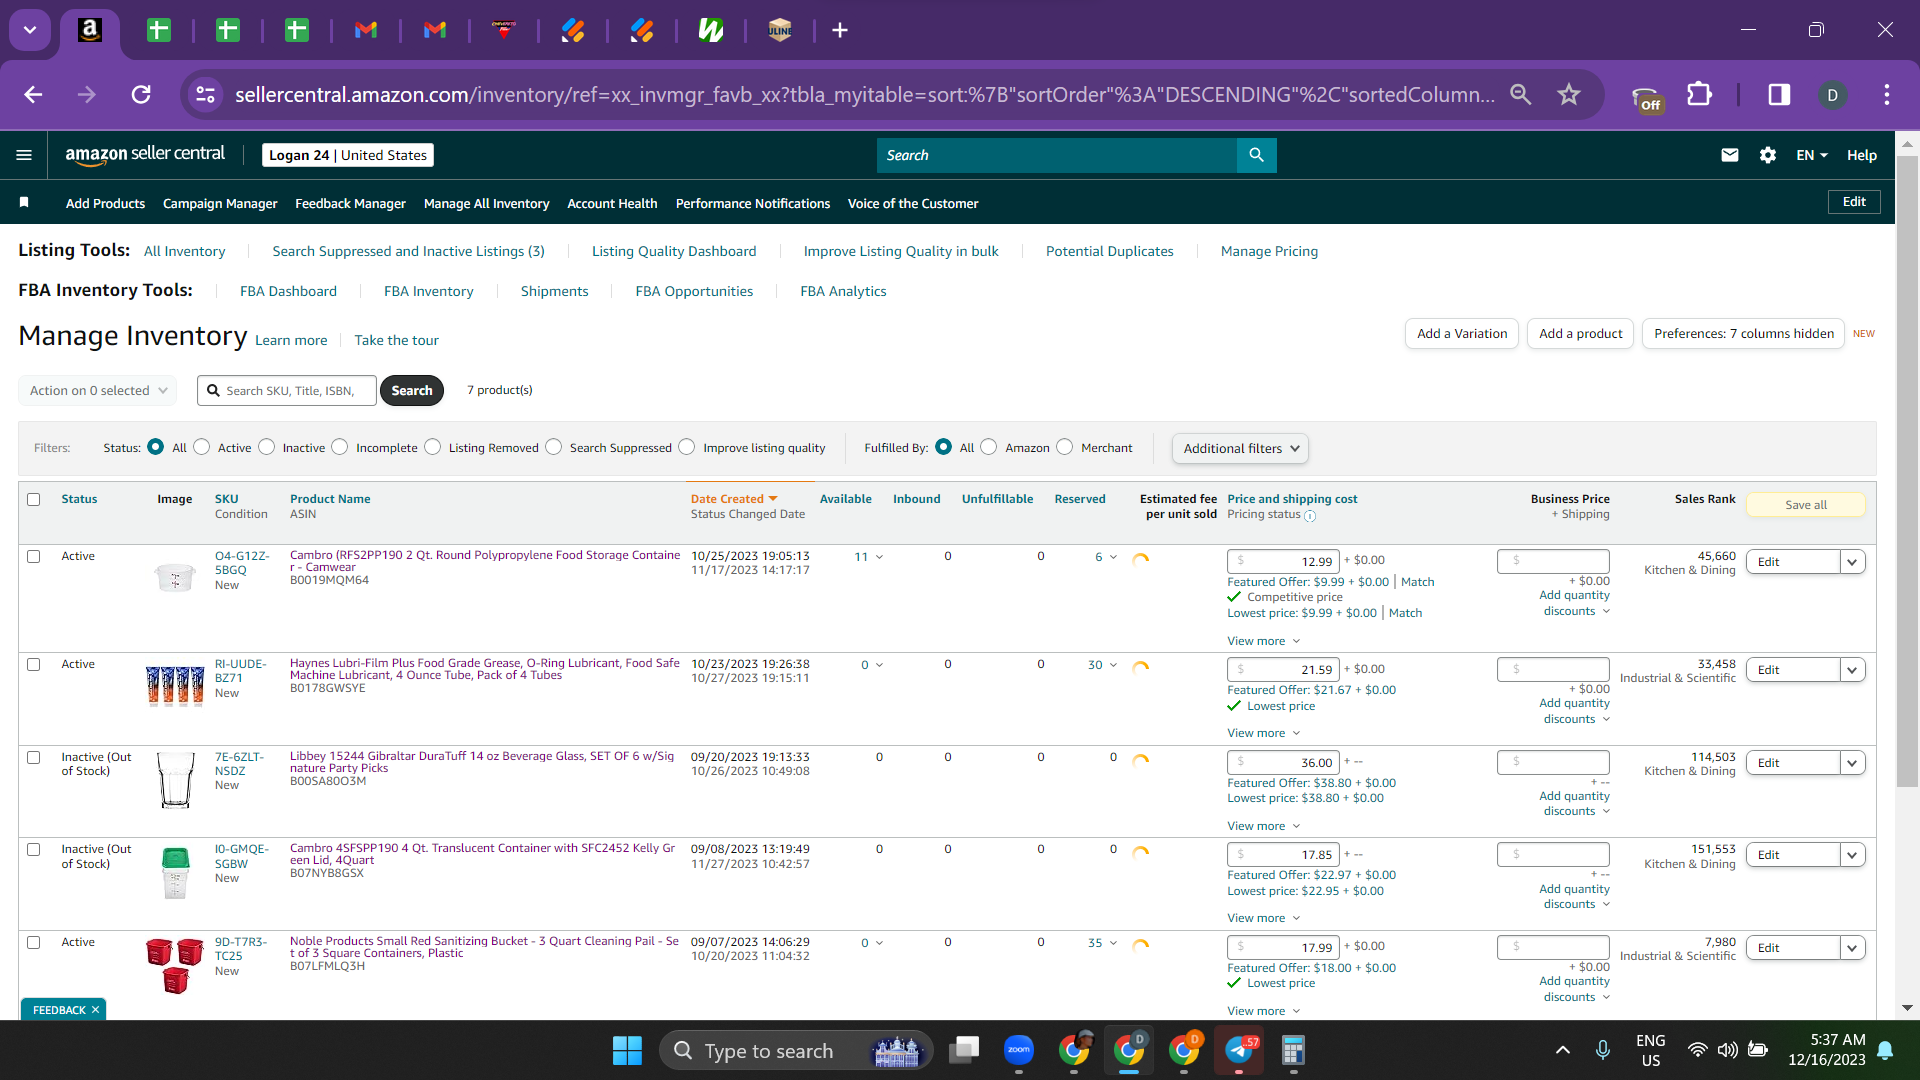
Task: Go back with the browser back arrow
Action: (x=33, y=95)
